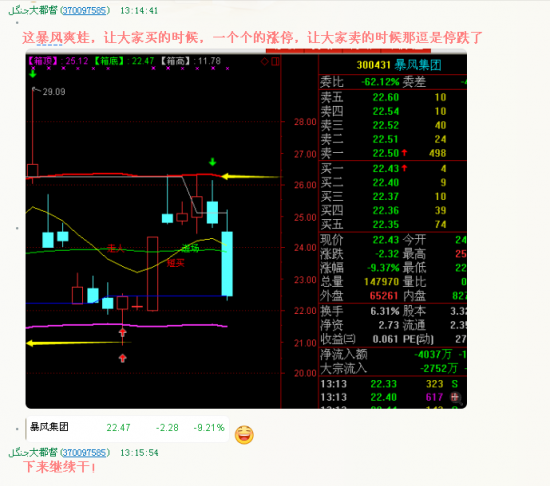Screen dimensions: 550x486
Task: Click the plus magnifier icon on 13:13 row
Action: pos(455,397)
